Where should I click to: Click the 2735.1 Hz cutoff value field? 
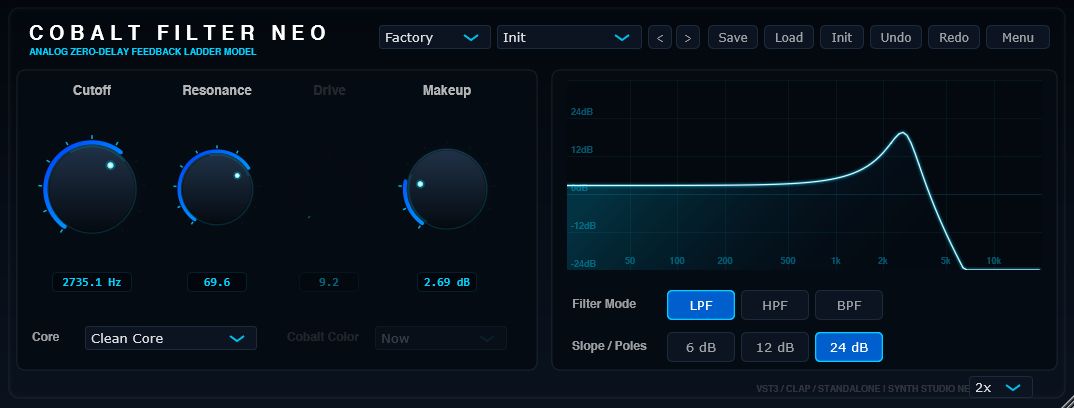[x=92, y=282]
